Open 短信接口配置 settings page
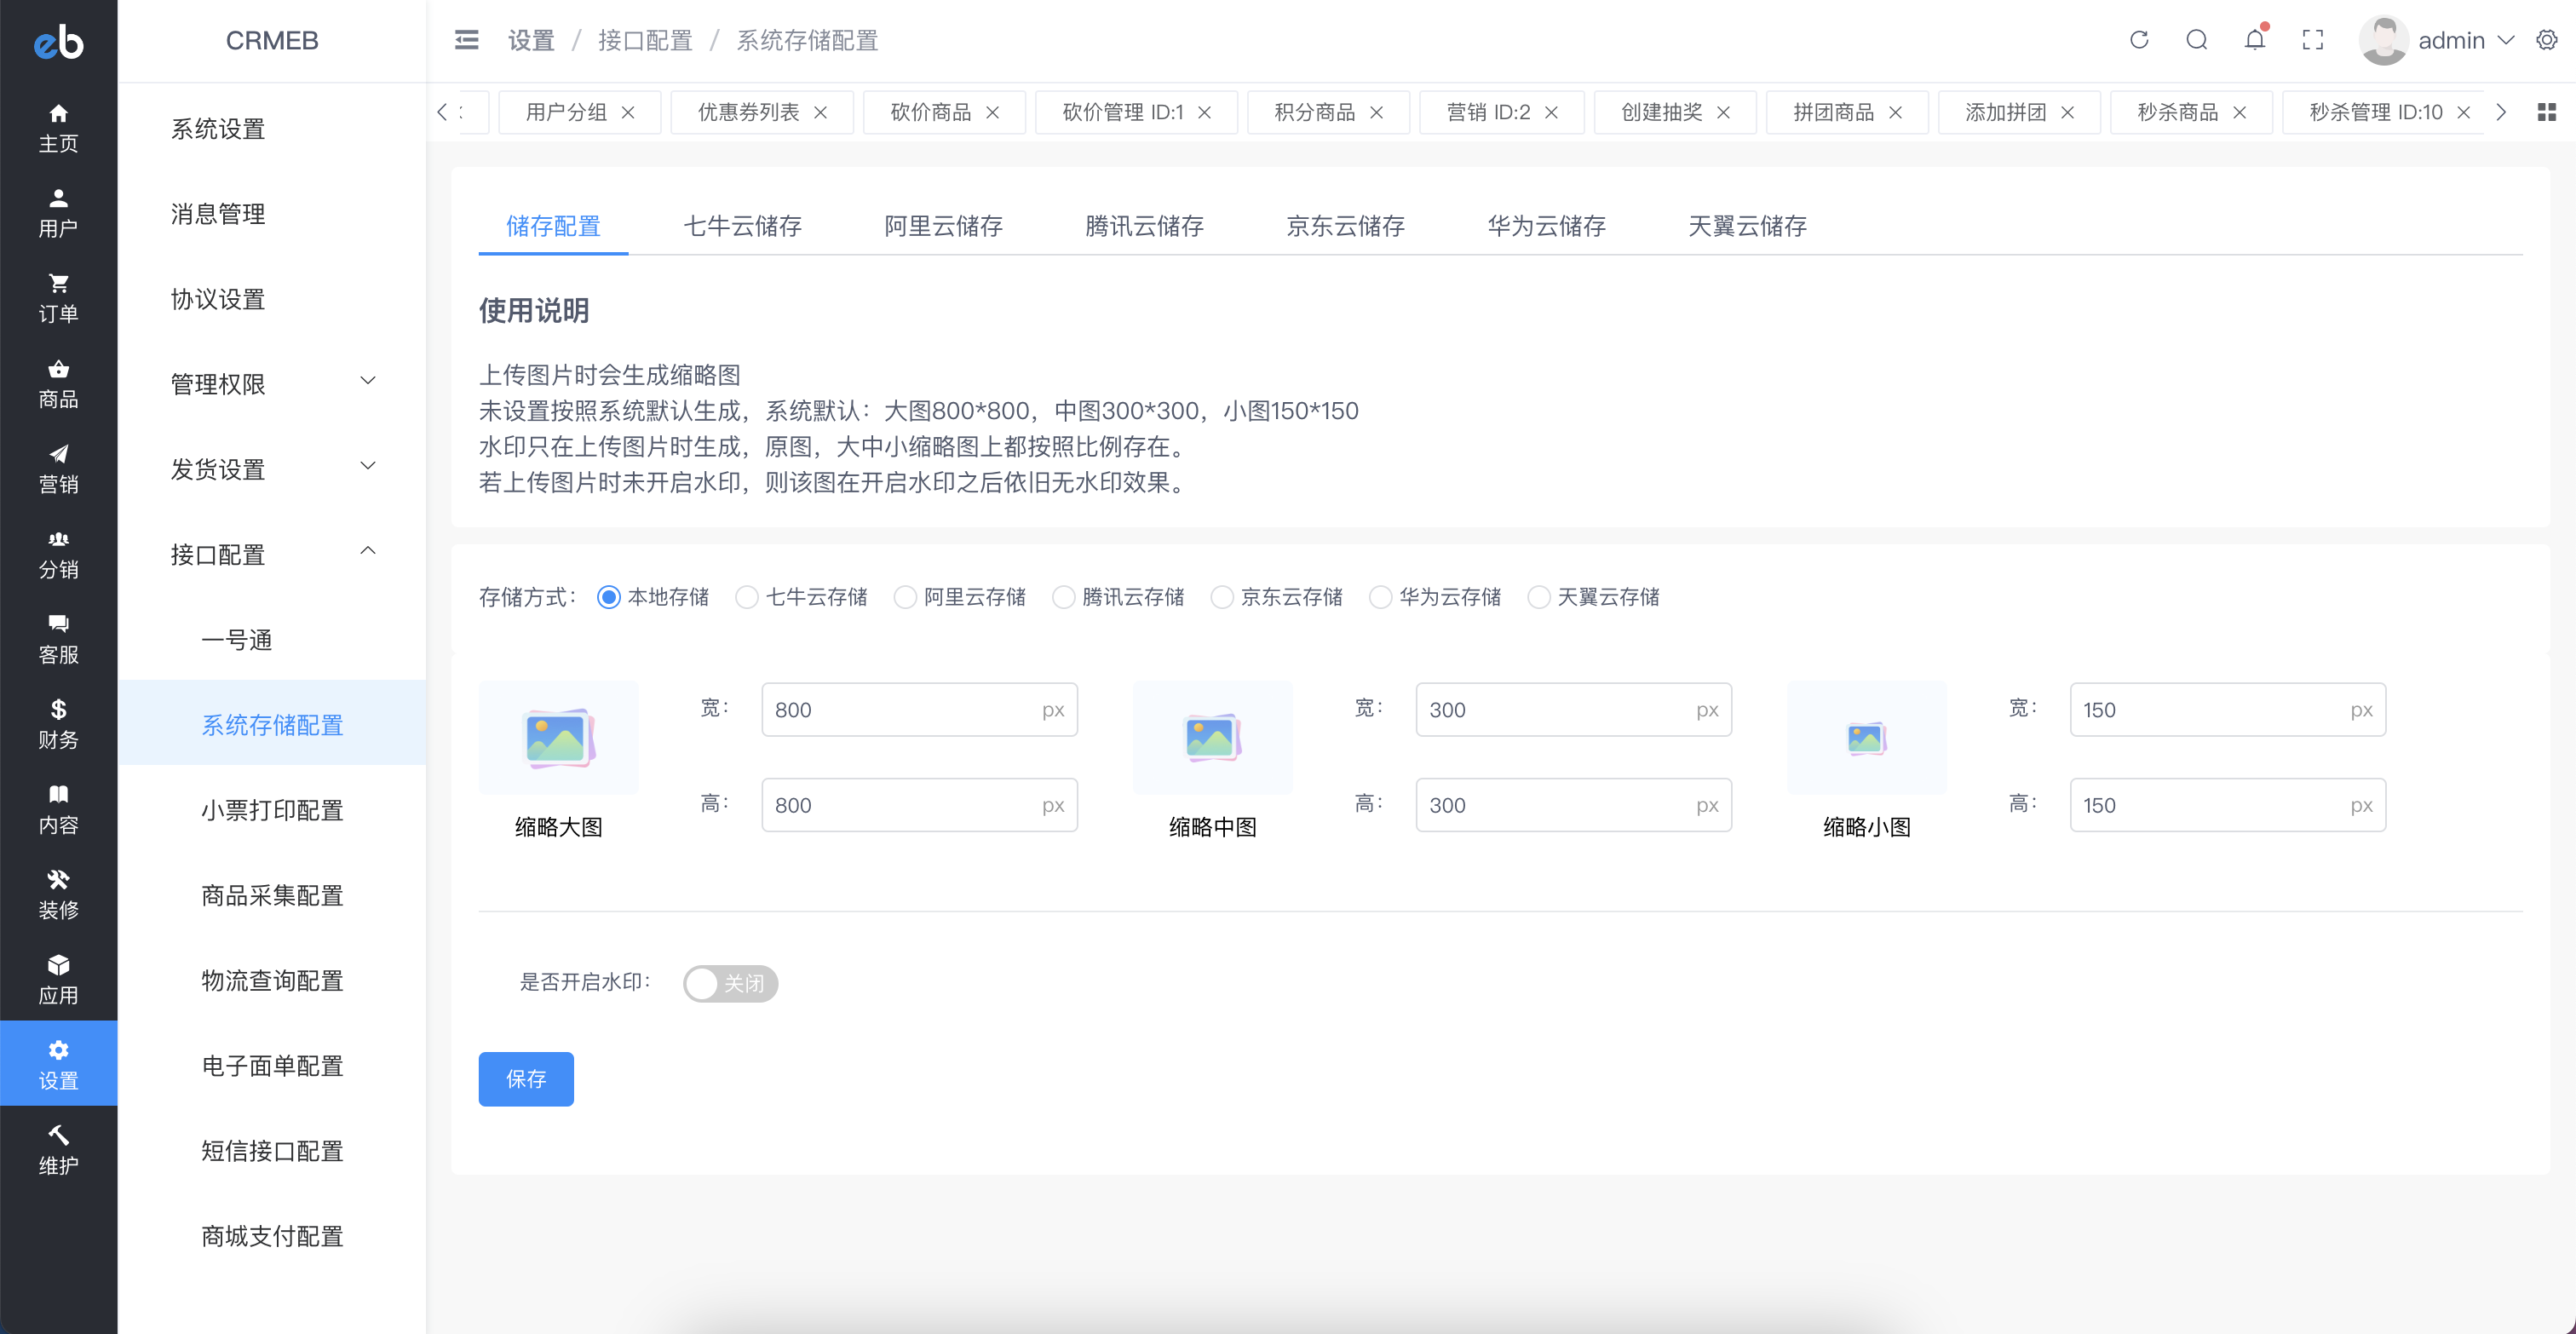 271,1151
